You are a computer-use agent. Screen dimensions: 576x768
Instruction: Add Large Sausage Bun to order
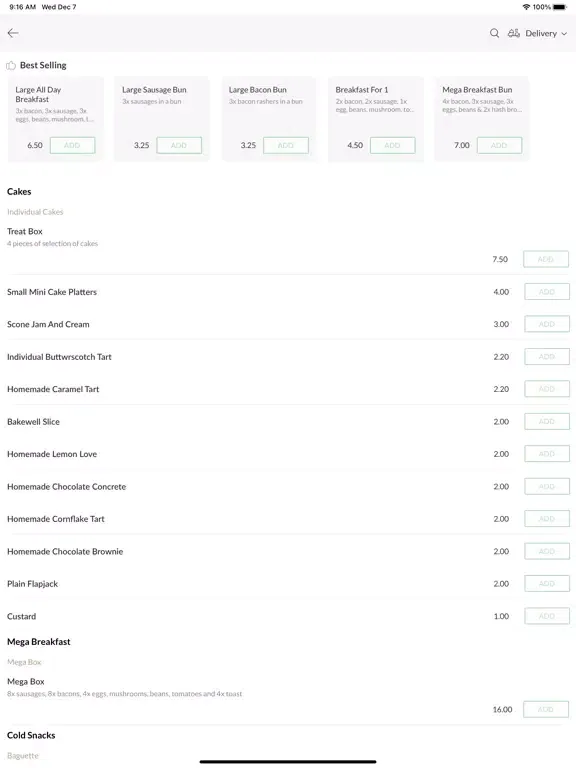[x=179, y=145]
